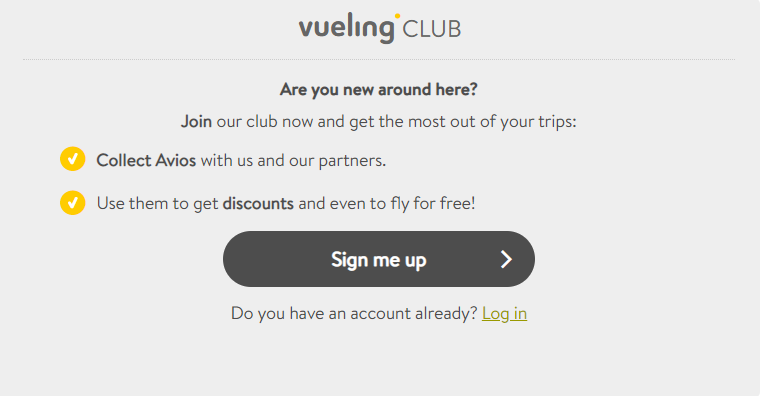Viewport: 765px width, 396px height.
Task: Click the bold 'Join' word
Action: coord(196,121)
